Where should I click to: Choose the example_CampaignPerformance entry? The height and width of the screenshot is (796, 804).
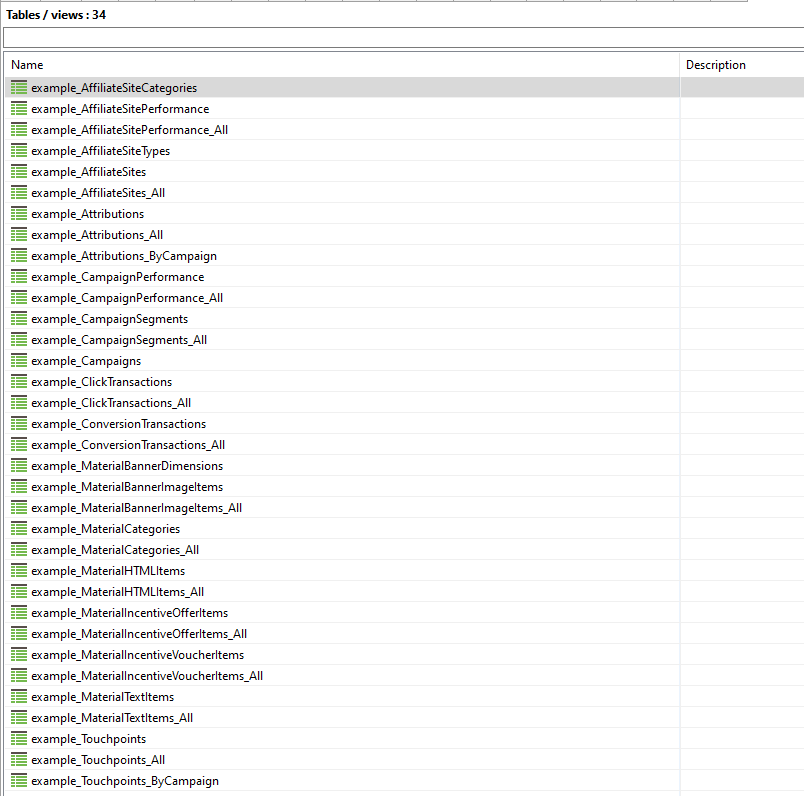coord(117,277)
